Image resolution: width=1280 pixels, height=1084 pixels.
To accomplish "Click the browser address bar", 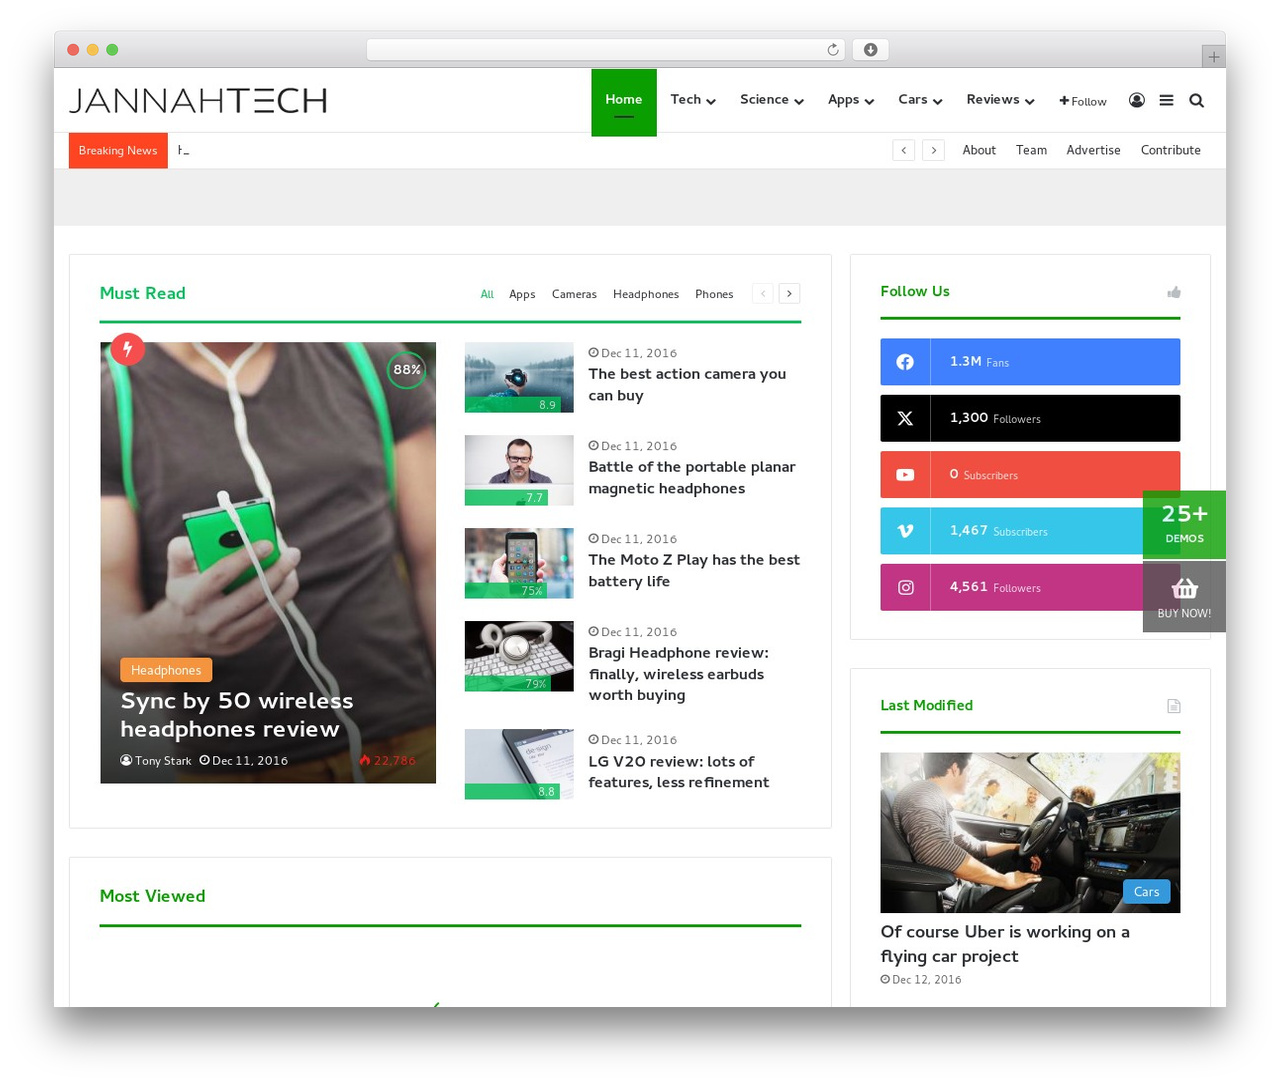I will [x=606, y=50].
